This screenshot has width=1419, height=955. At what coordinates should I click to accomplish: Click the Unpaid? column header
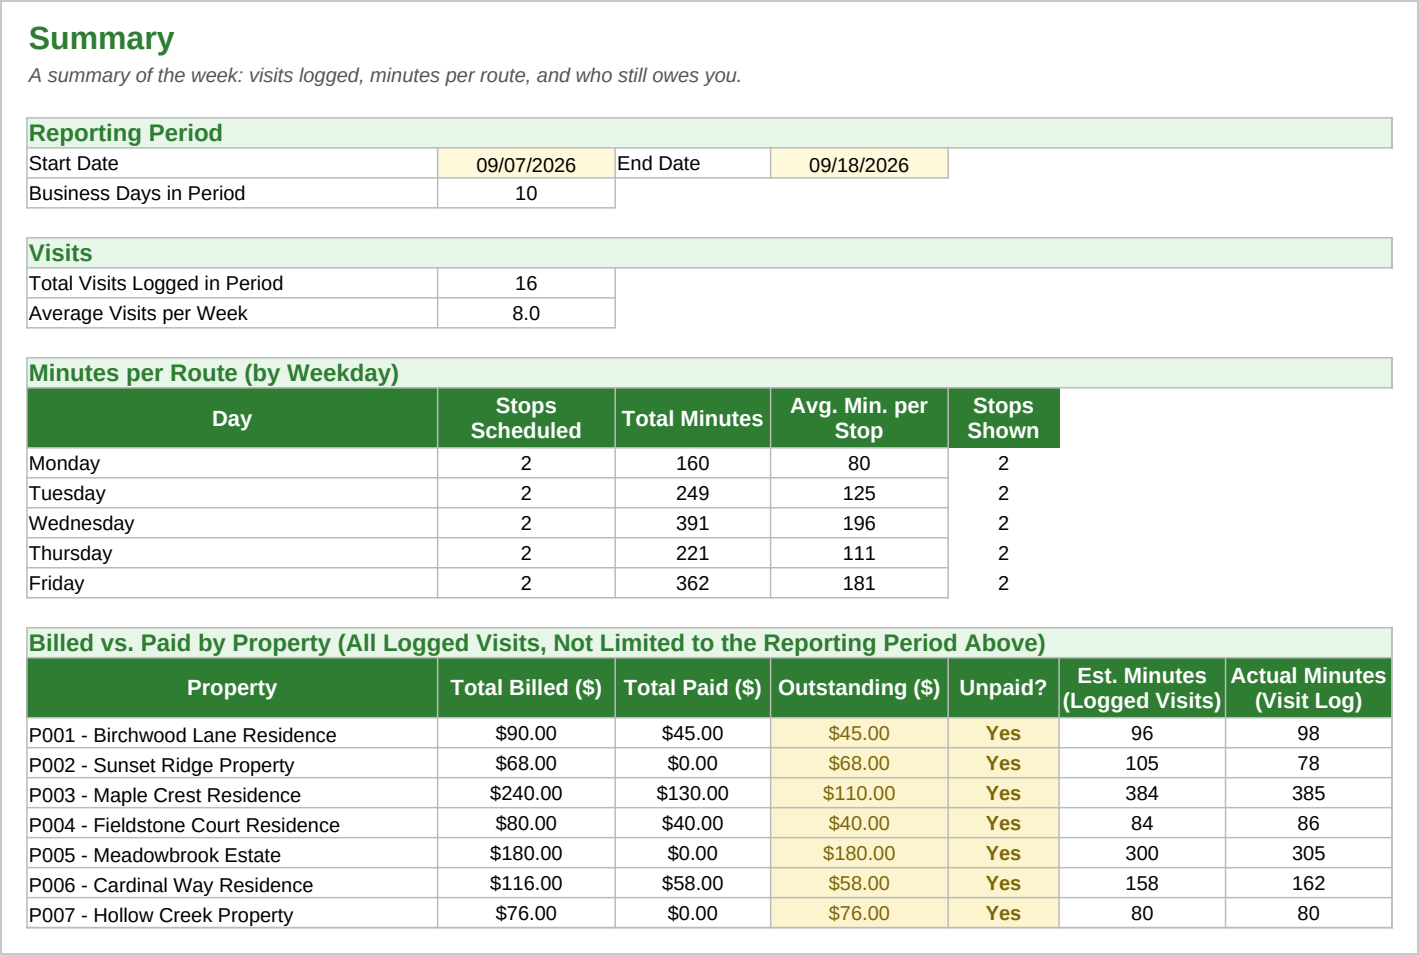click(1003, 688)
